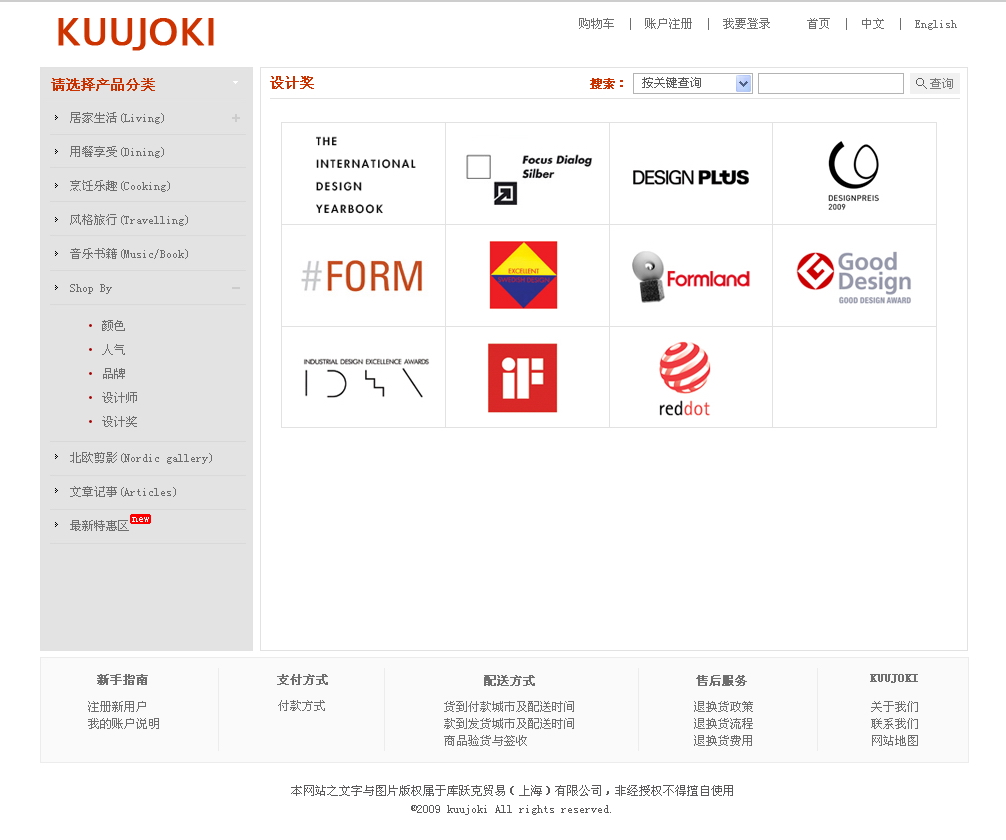
Task: Switch language to English
Action: [x=935, y=24]
